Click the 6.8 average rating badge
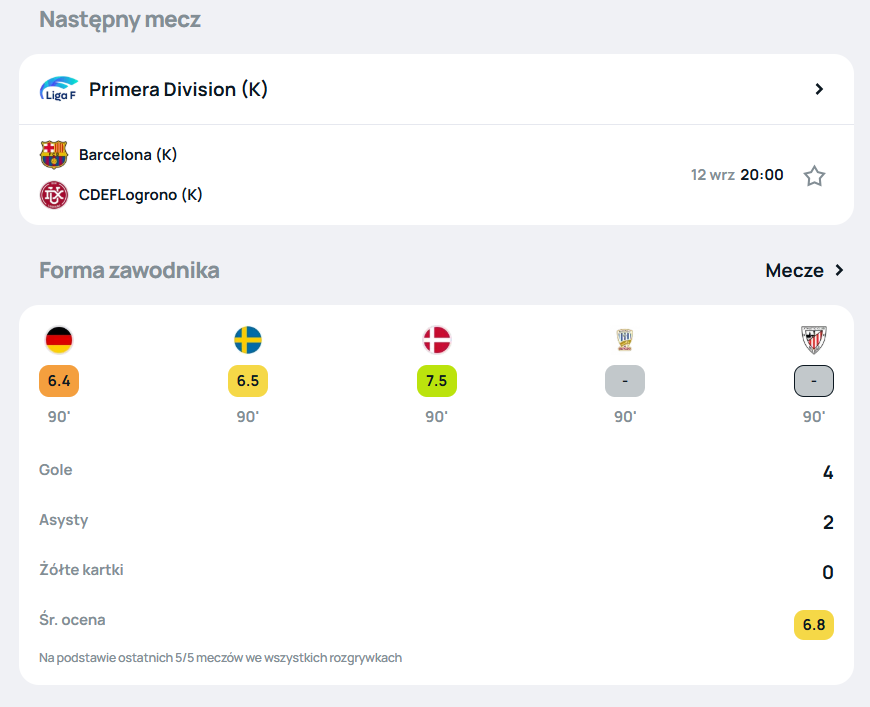The image size is (870, 707). [x=814, y=625]
